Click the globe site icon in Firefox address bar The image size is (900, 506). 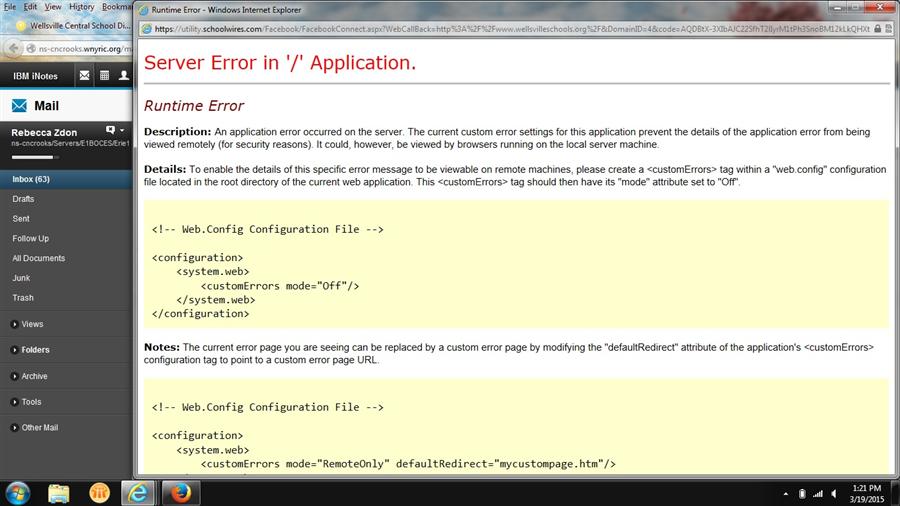click(x=32, y=49)
